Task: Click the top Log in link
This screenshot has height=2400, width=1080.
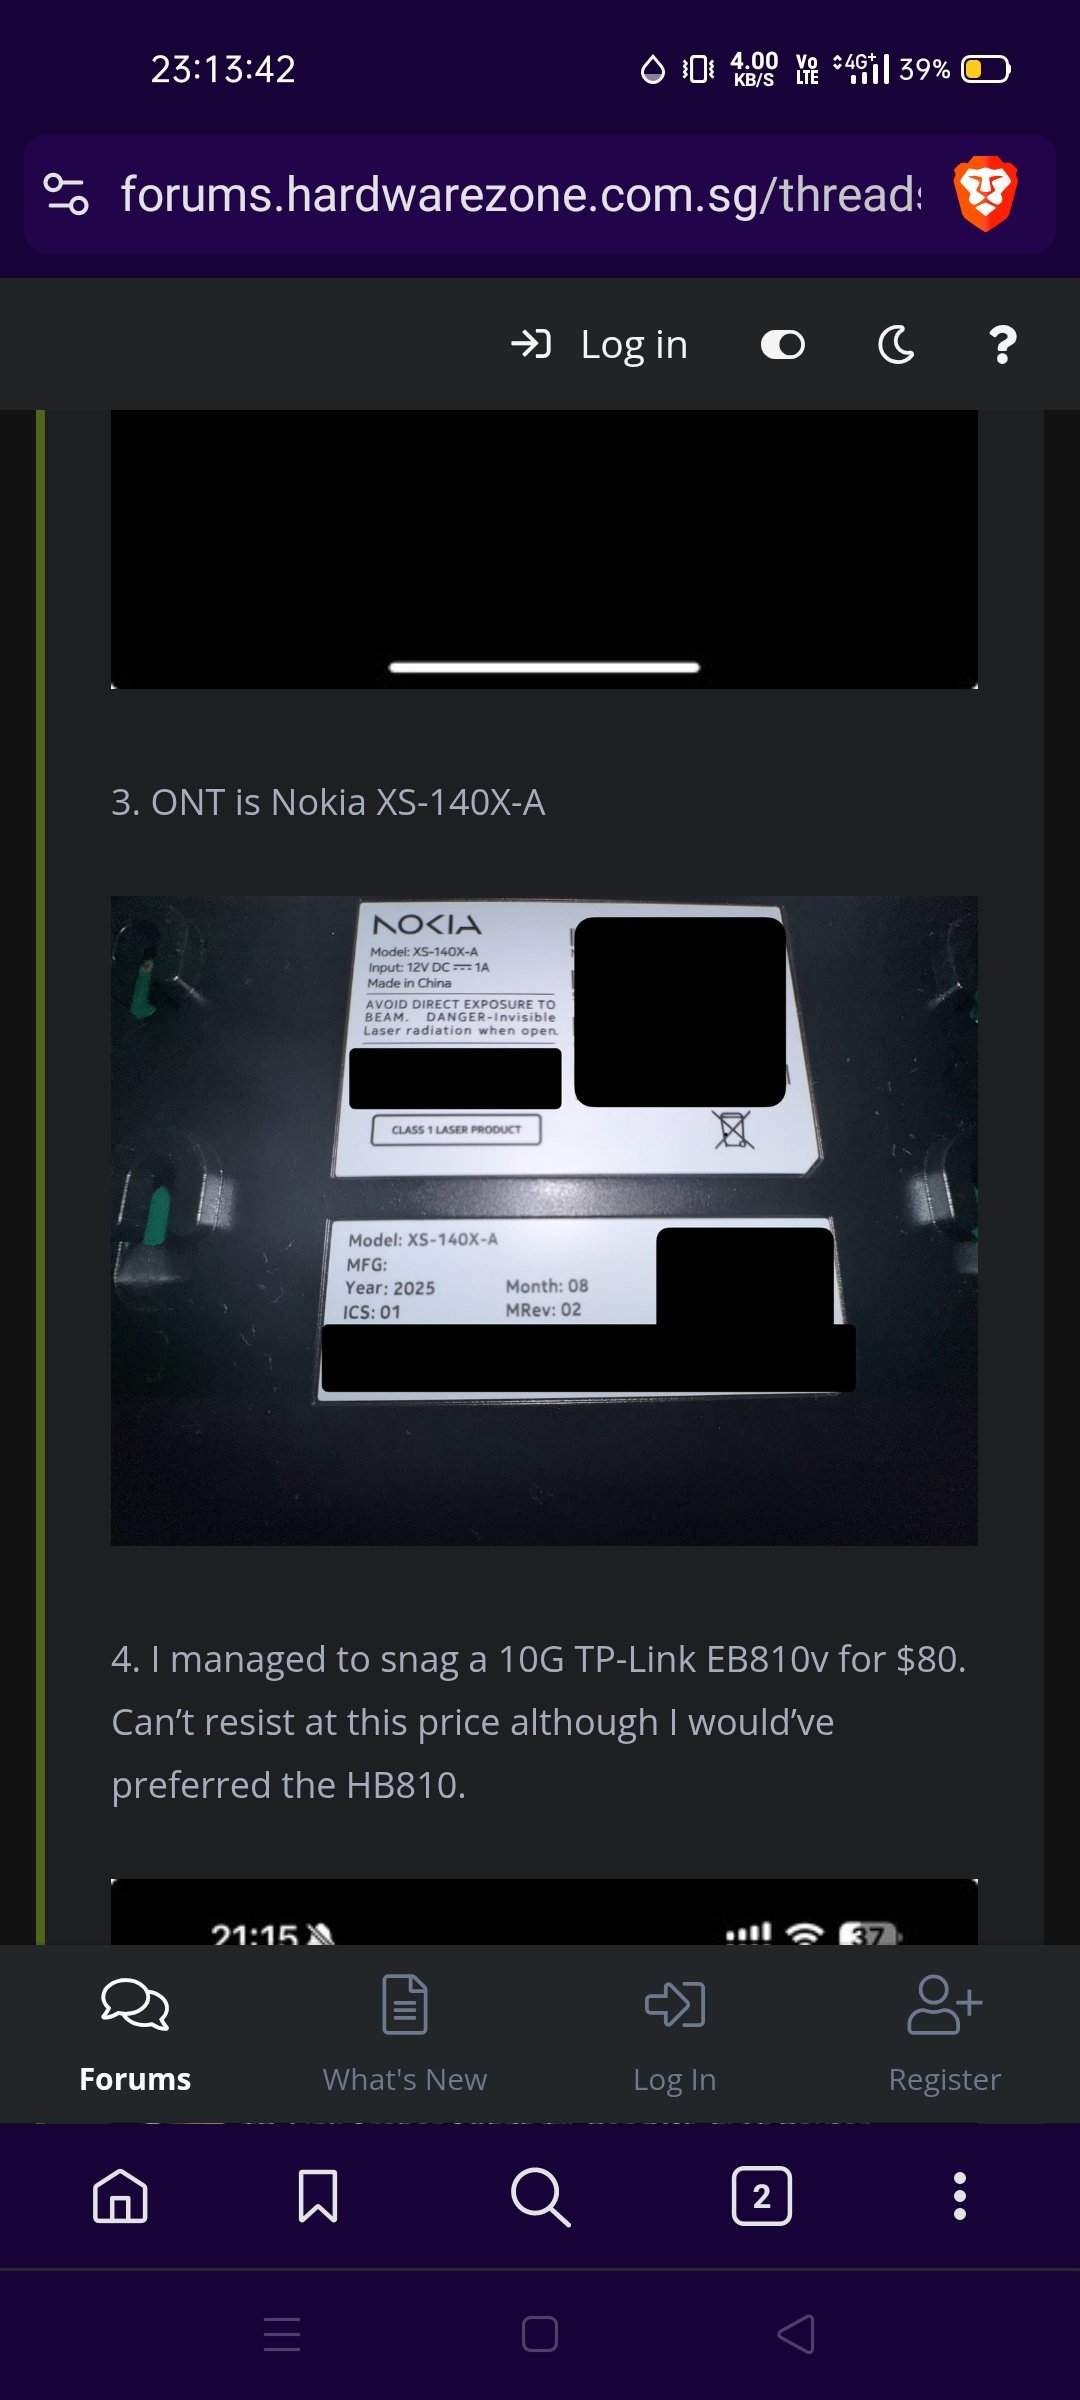Action: pyautogui.click(x=599, y=345)
